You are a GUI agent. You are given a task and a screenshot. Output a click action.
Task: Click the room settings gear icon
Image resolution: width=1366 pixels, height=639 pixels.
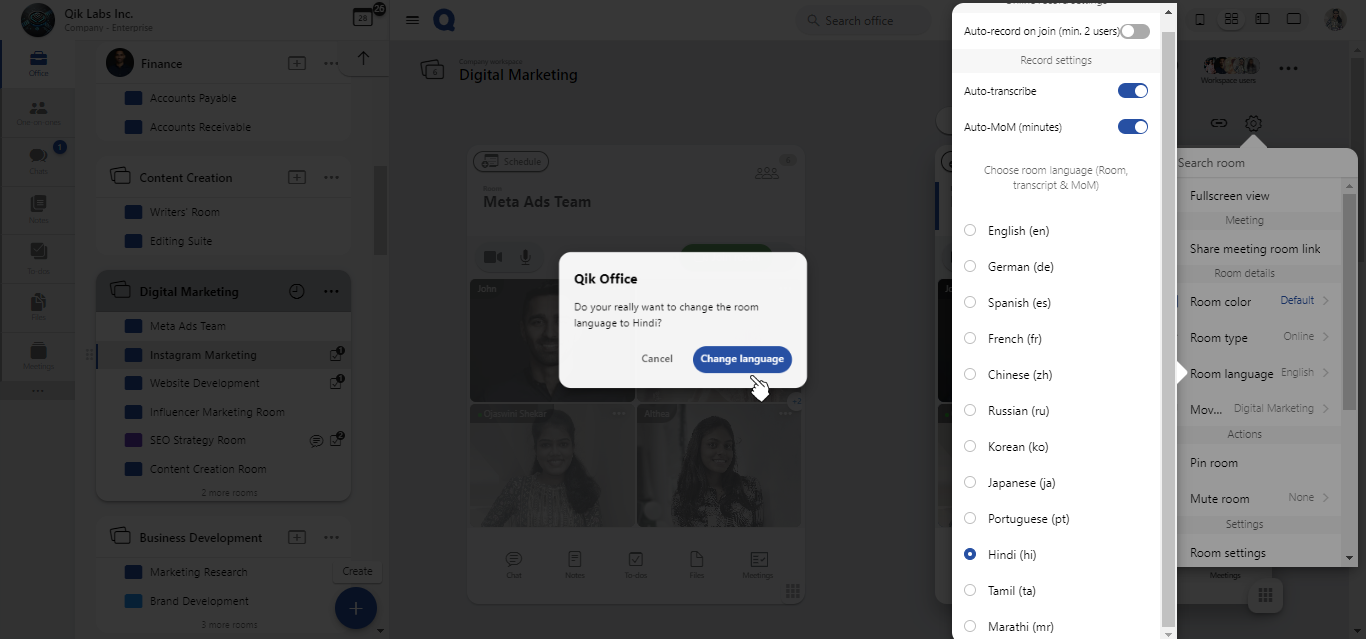(1253, 123)
